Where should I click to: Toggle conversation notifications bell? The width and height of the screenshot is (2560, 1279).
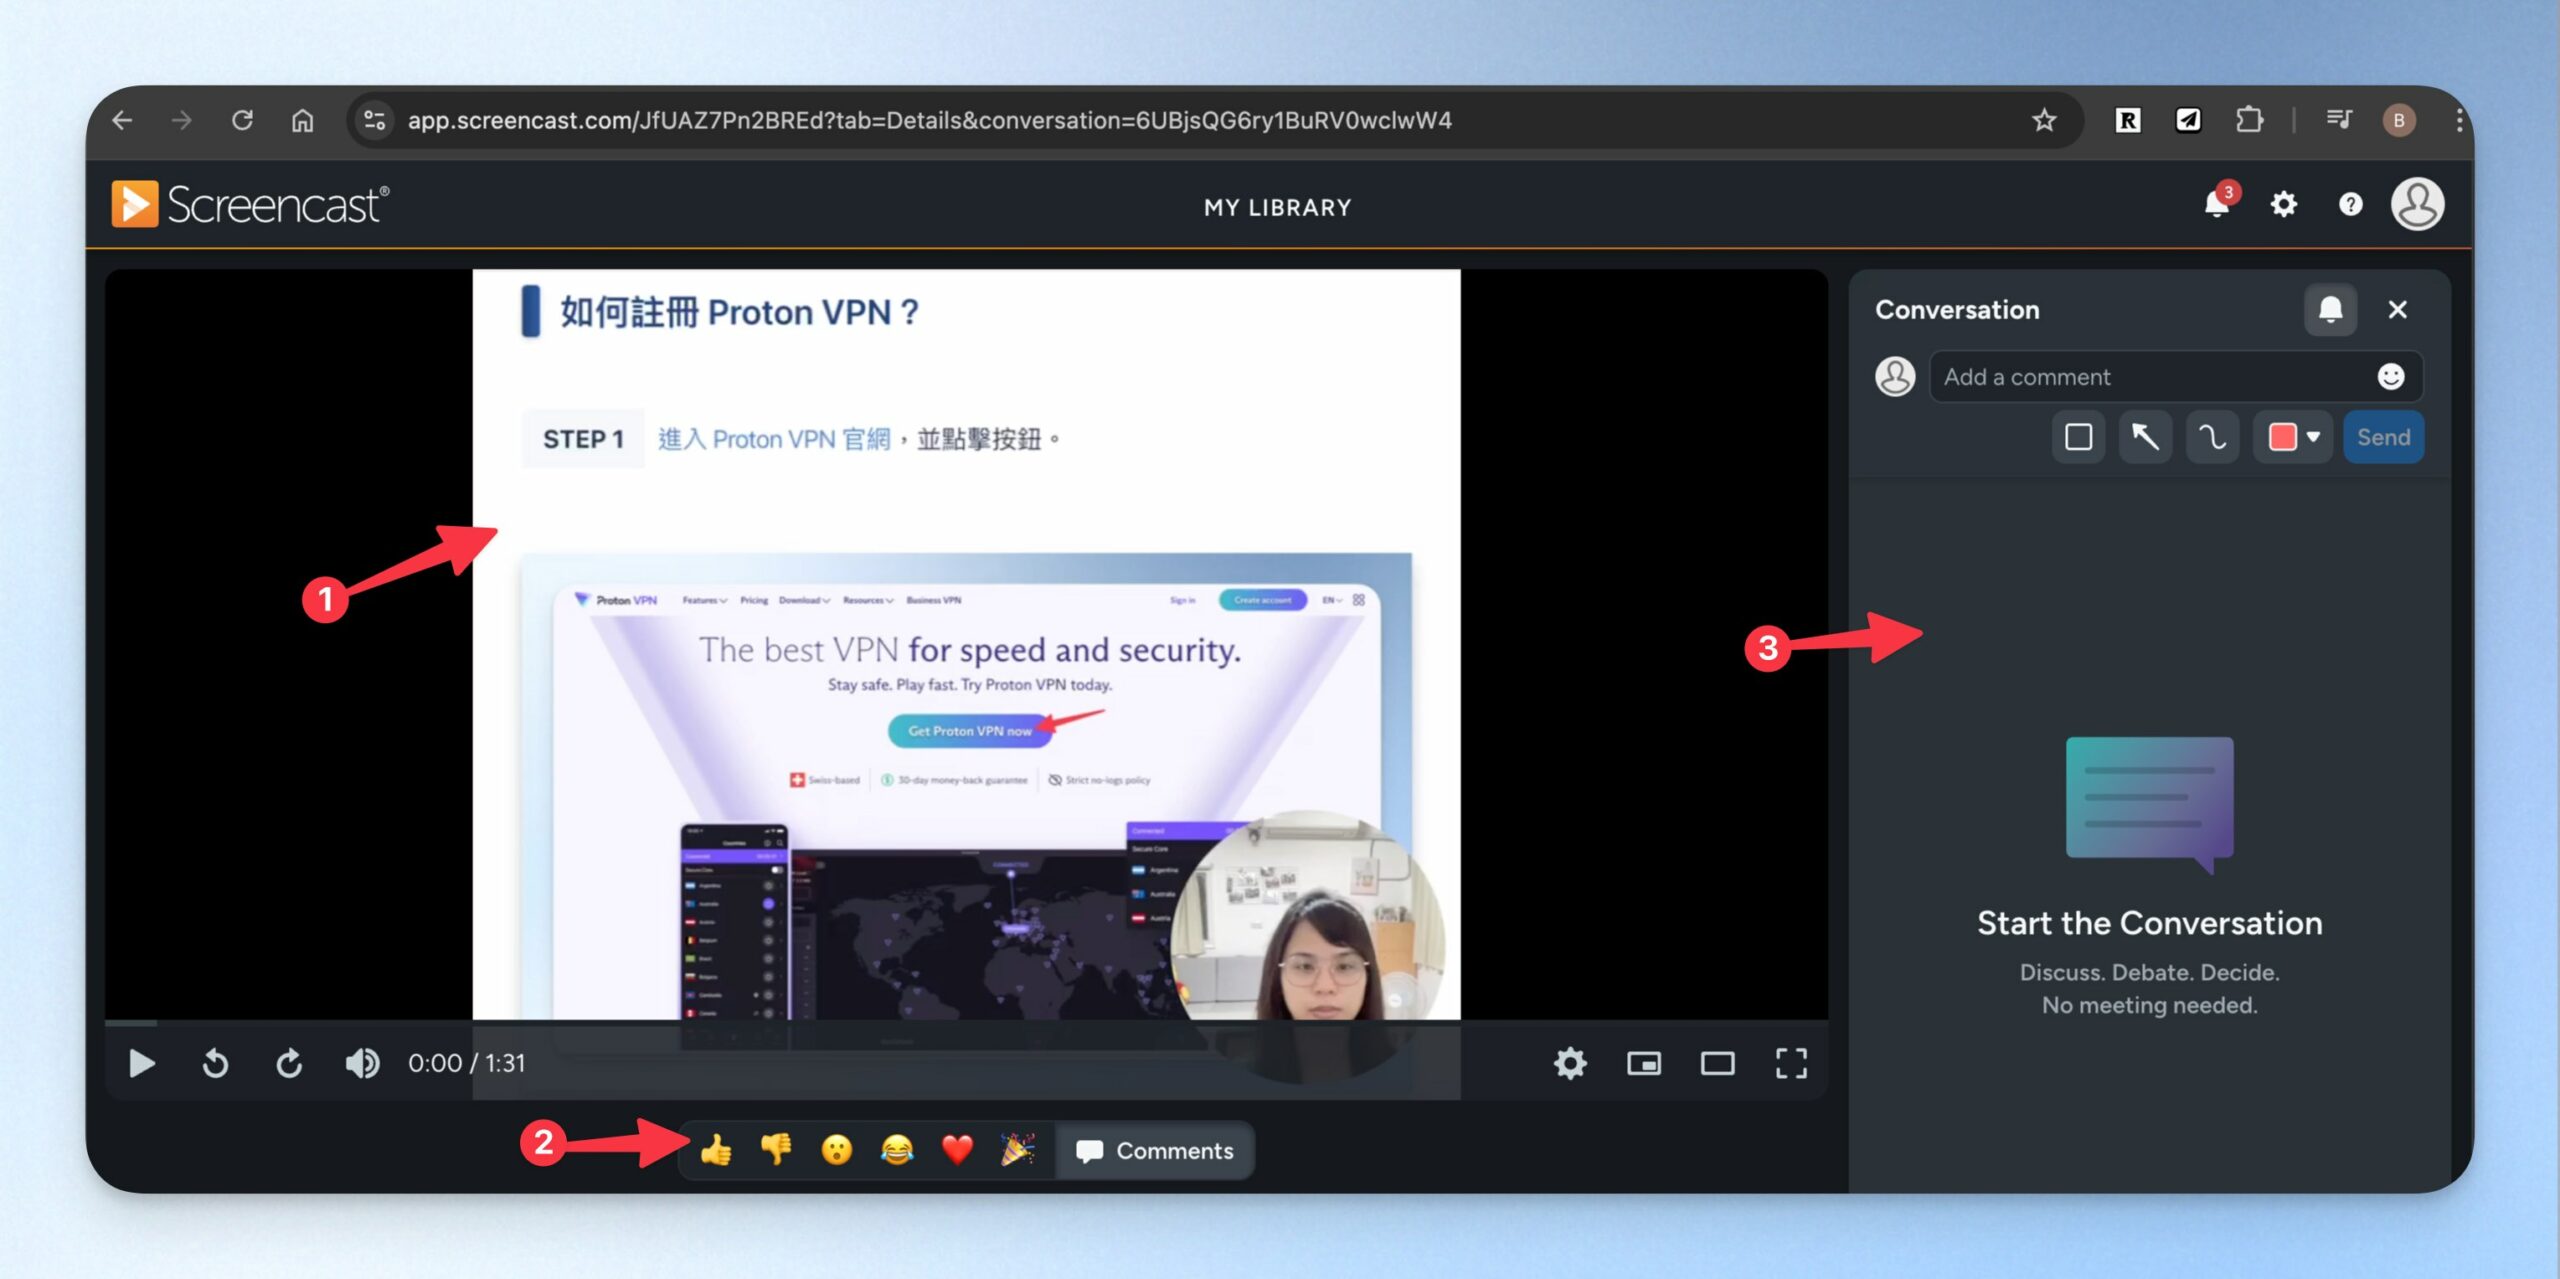click(2330, 310)
